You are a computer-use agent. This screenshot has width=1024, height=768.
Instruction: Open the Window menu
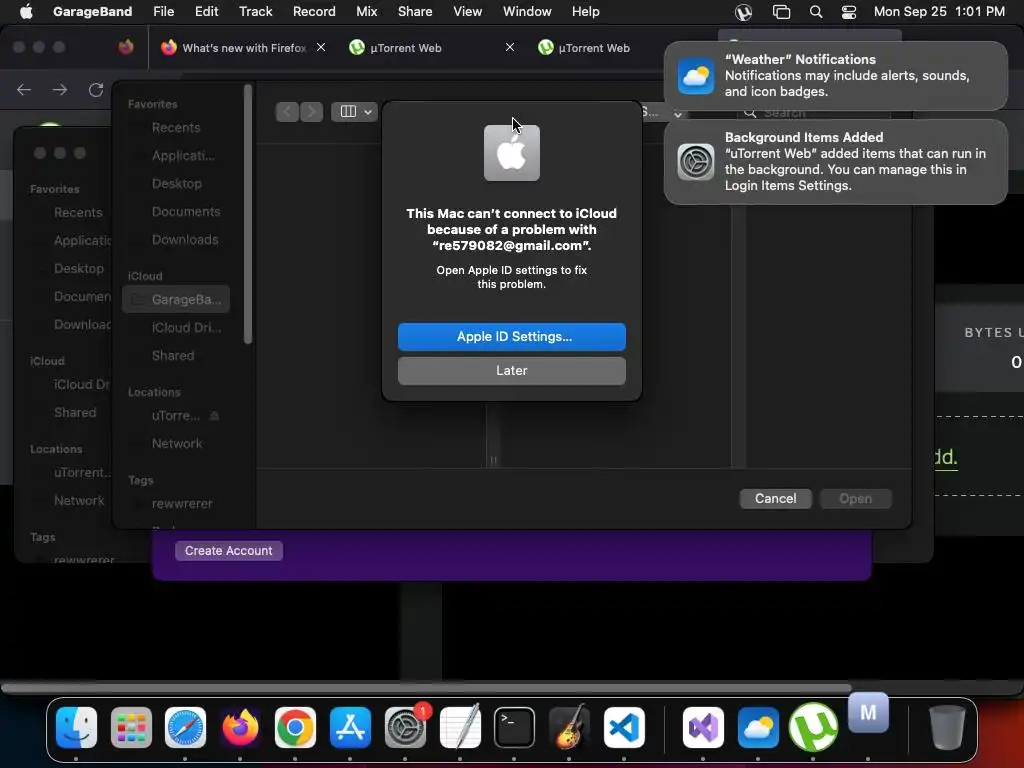pyautogui.click(x=527, y=11)
